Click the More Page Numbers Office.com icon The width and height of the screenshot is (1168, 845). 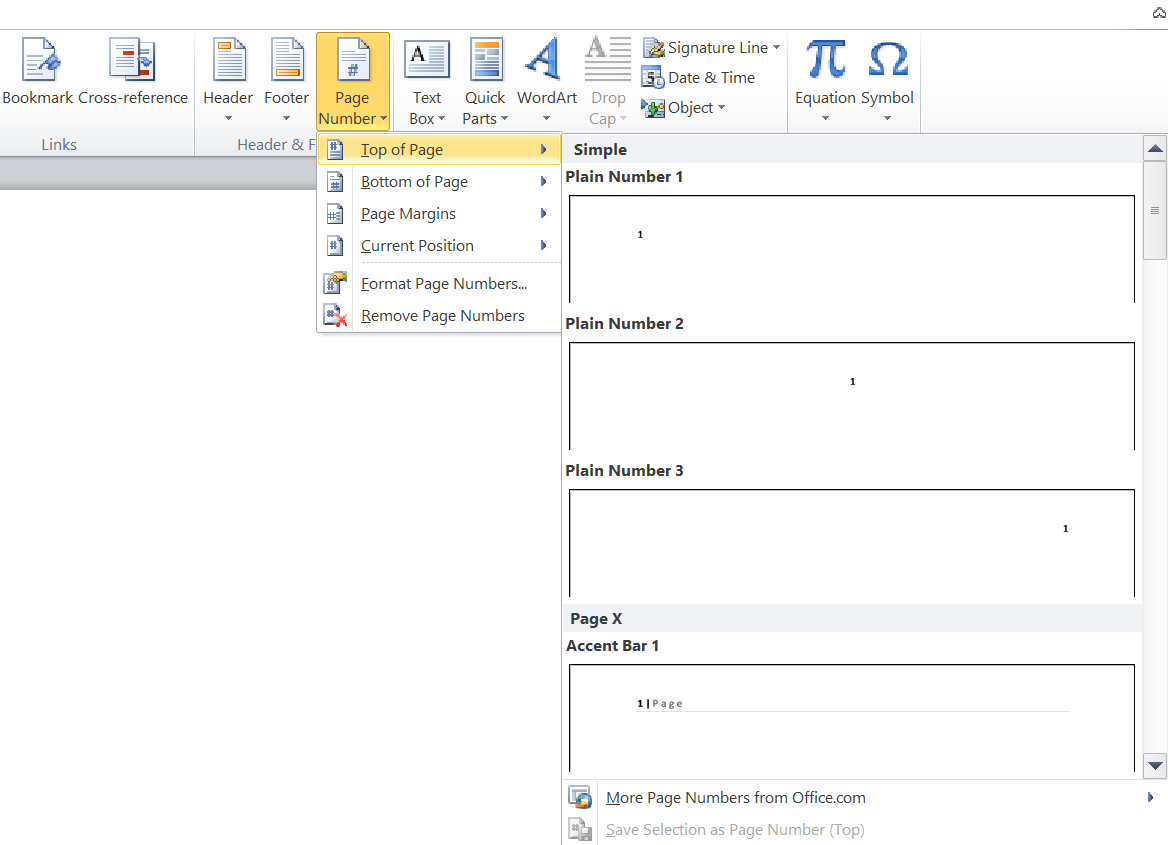580,797
